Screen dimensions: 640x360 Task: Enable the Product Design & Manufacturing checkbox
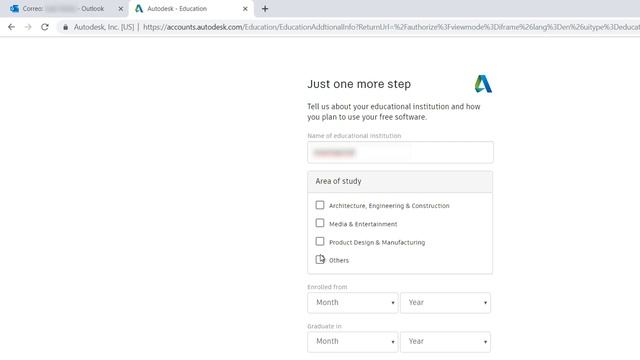(320, 242)
